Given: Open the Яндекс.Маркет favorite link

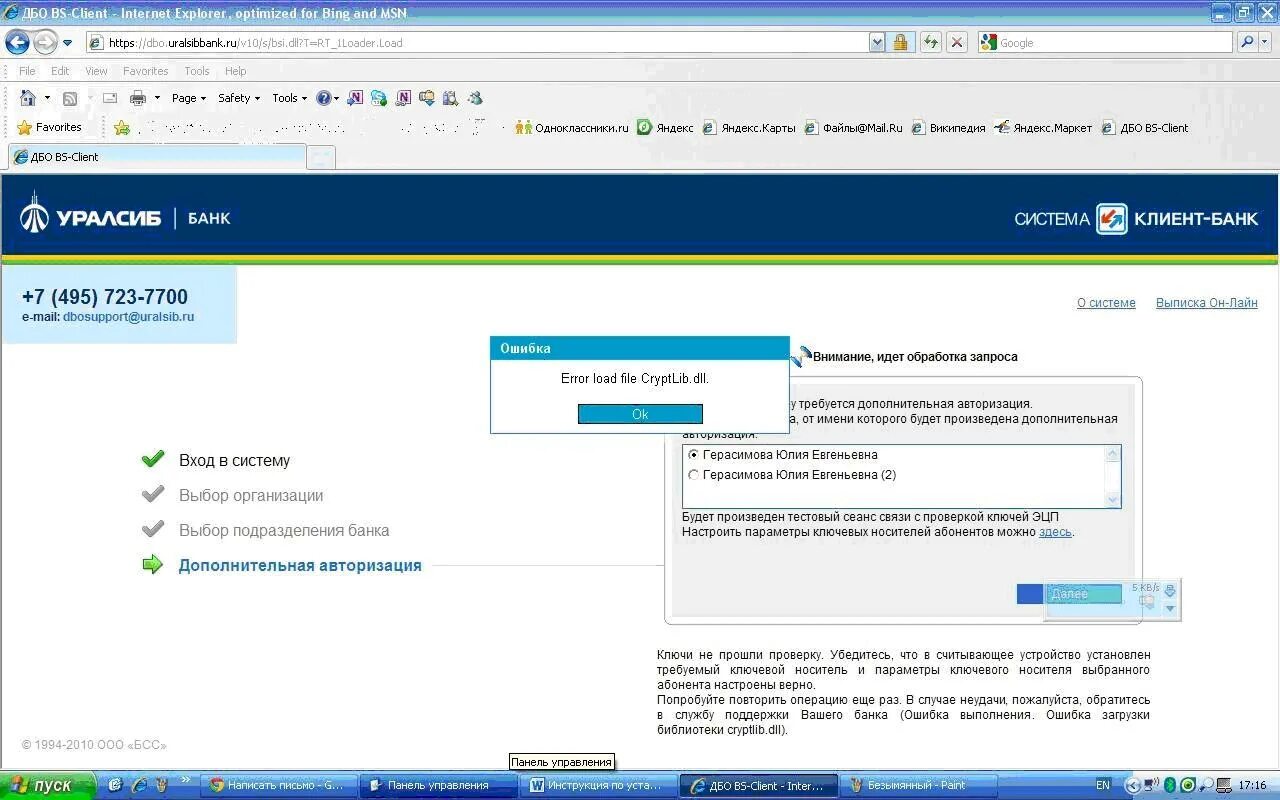Looking at the screenshot, I should (1043, 127).
